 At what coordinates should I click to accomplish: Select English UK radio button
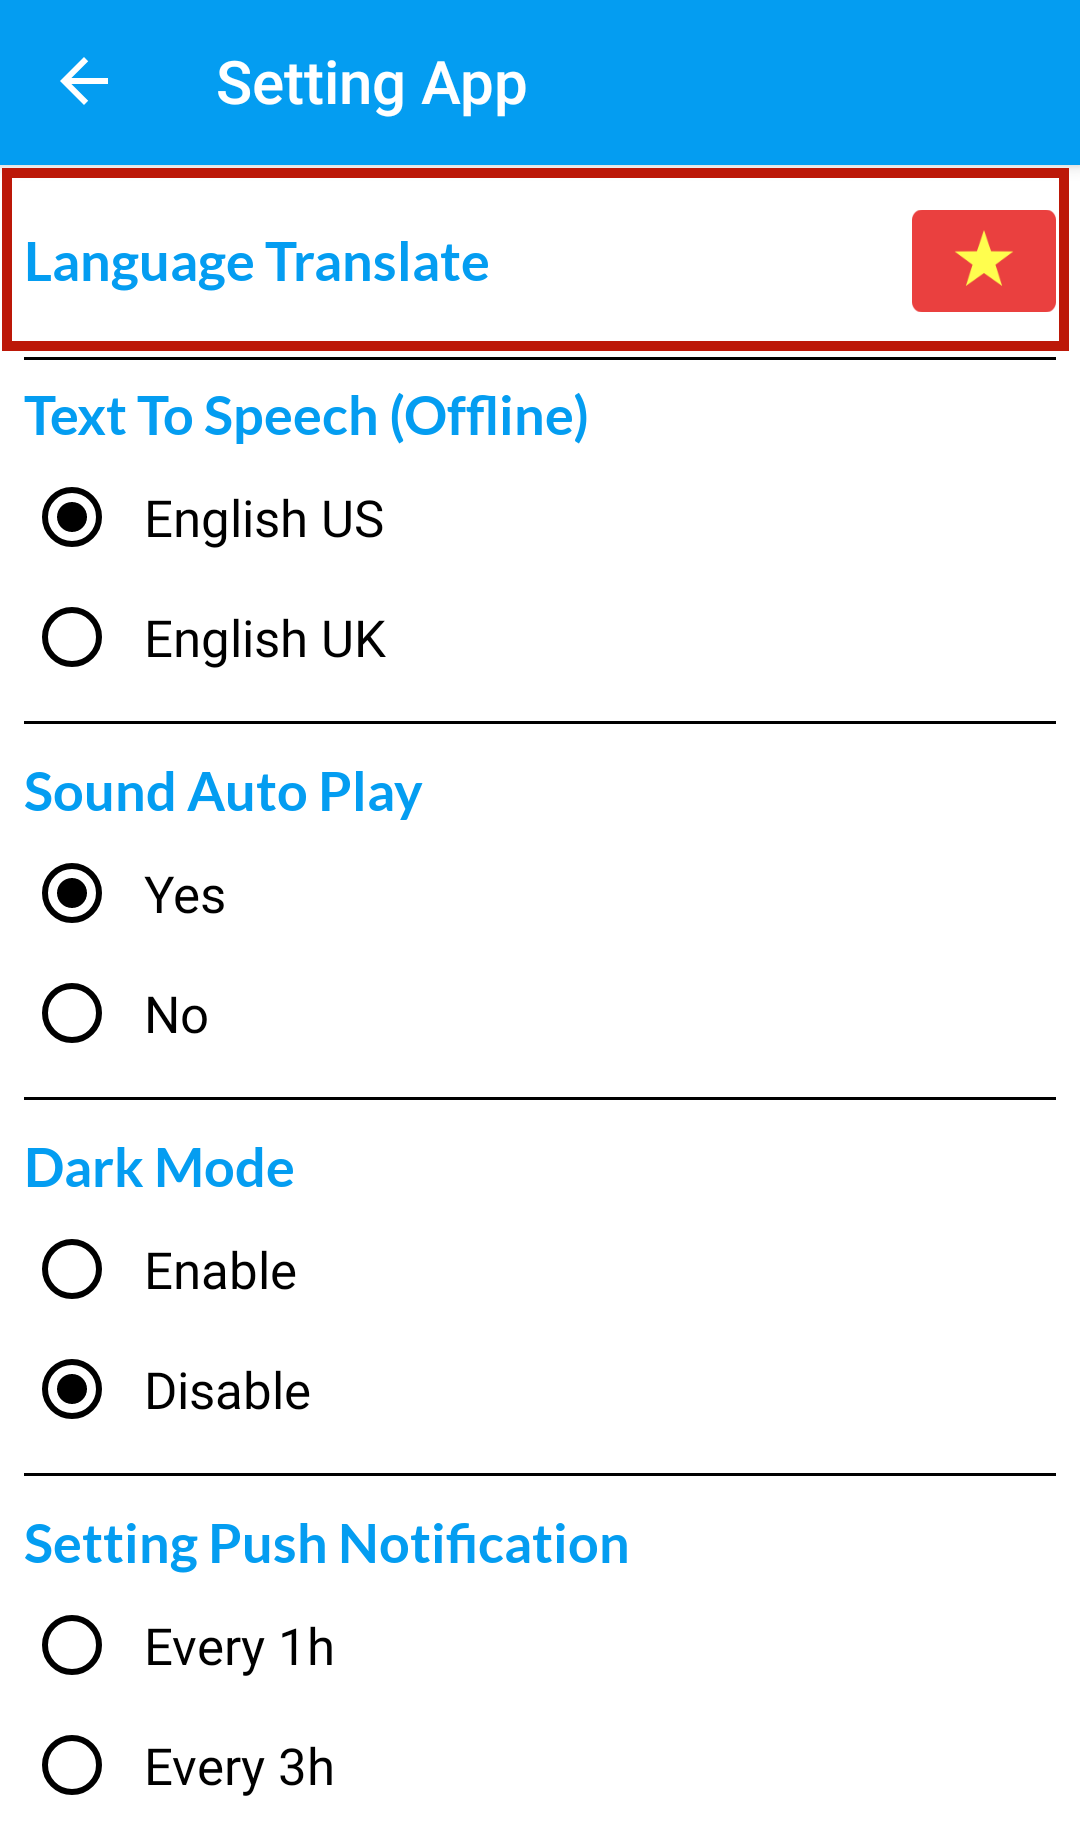tap(72, 637)
